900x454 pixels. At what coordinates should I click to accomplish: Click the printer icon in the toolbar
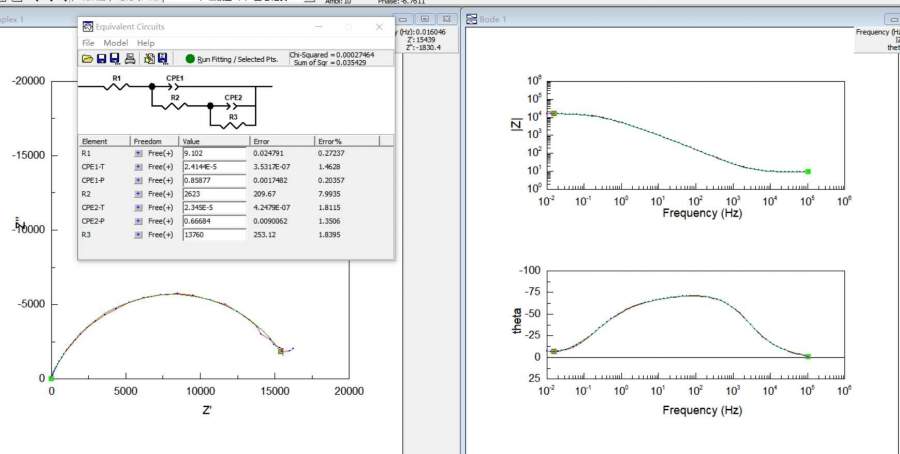click(x=130, y=60)
